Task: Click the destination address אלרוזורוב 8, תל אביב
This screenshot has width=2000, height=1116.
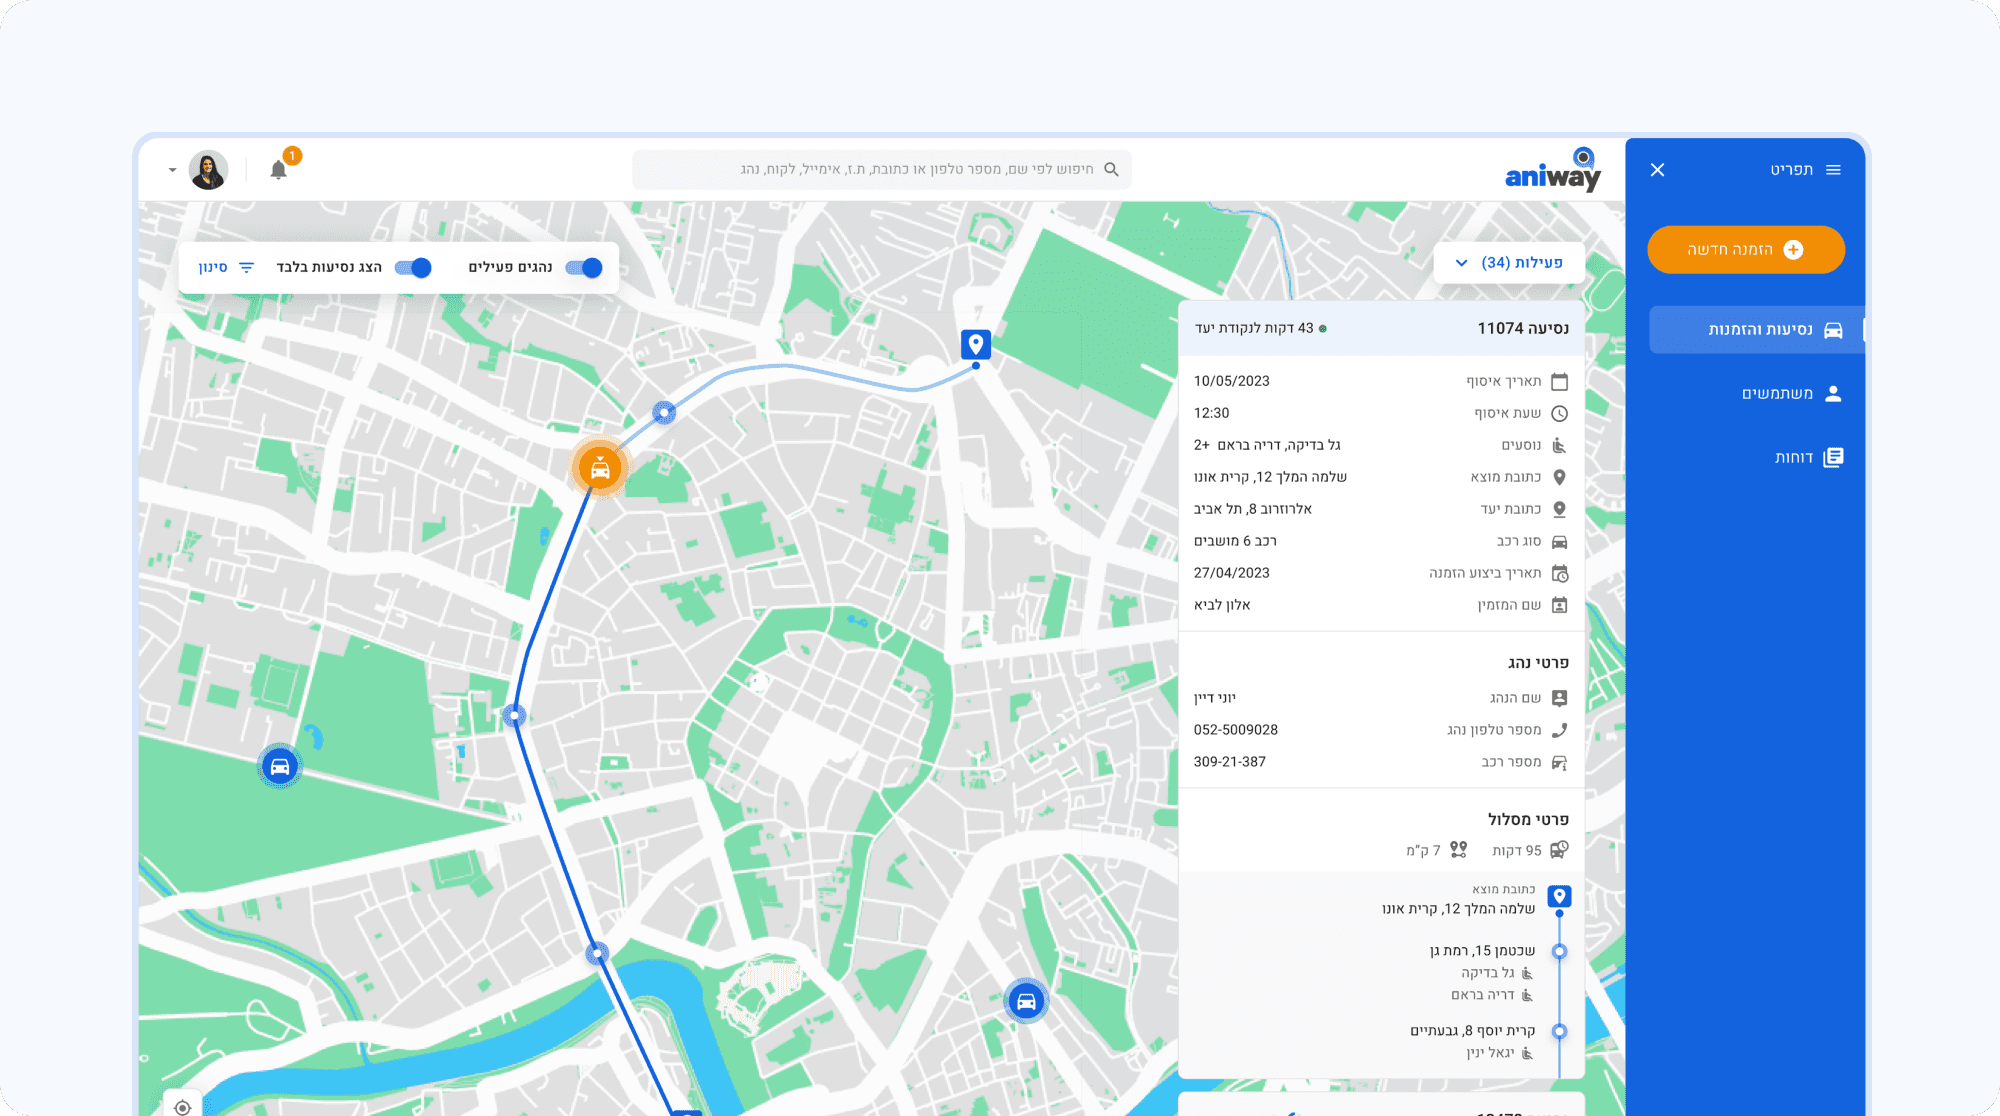Action: pyautogui.click(x=1253, y=509)
